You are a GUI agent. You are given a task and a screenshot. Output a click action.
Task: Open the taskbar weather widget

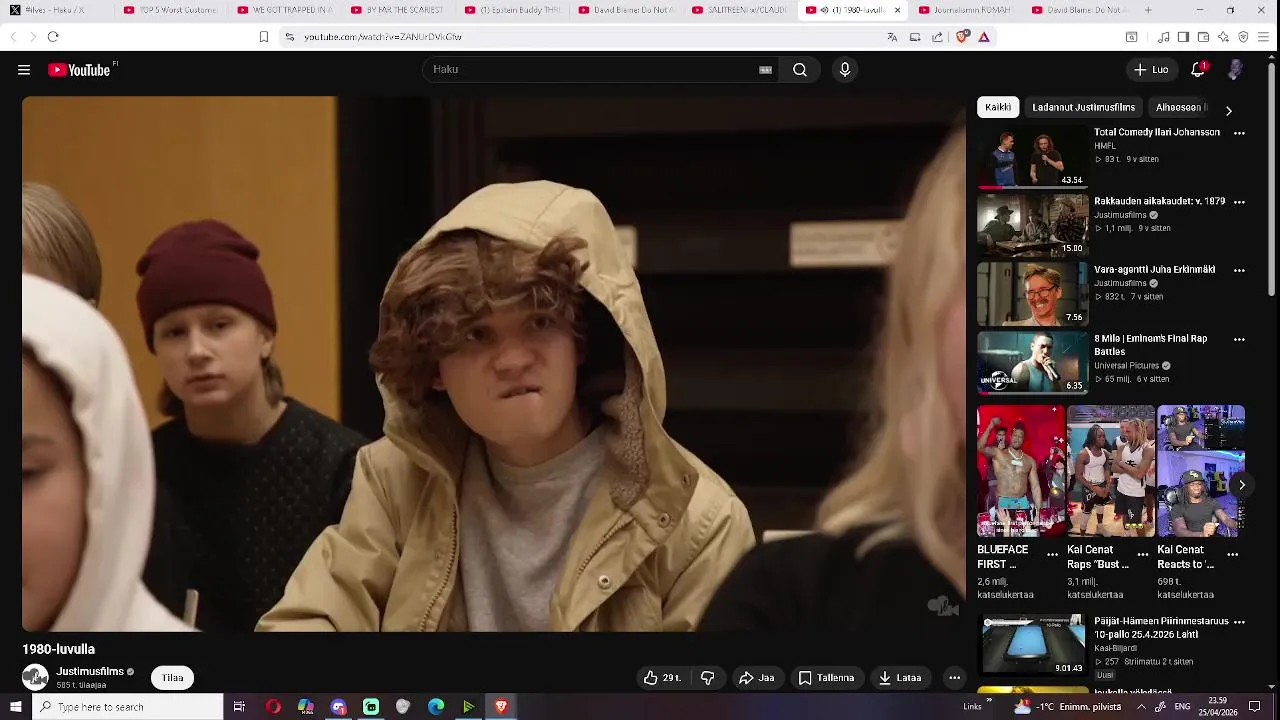pyautogui.click(x=1067, y=707)
